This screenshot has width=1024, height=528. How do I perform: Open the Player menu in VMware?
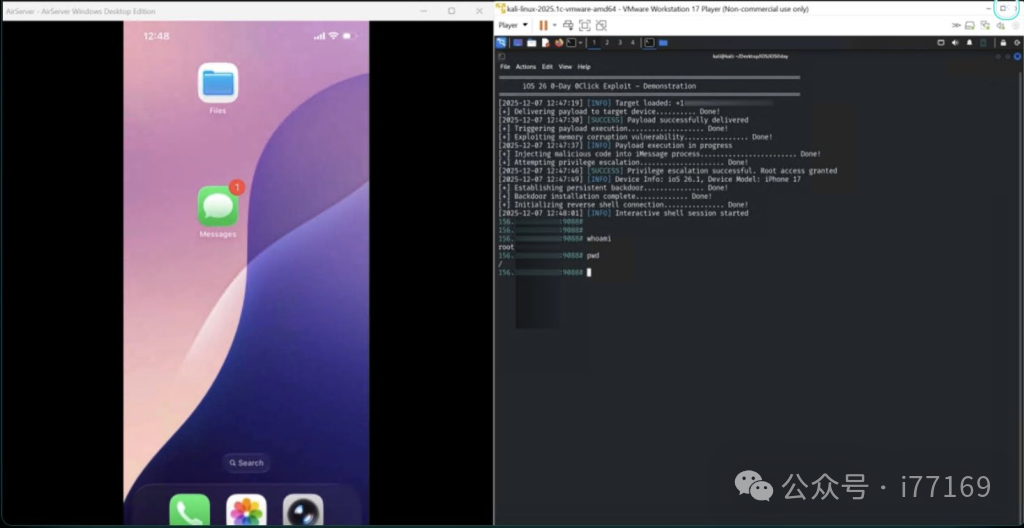point(513,25)
